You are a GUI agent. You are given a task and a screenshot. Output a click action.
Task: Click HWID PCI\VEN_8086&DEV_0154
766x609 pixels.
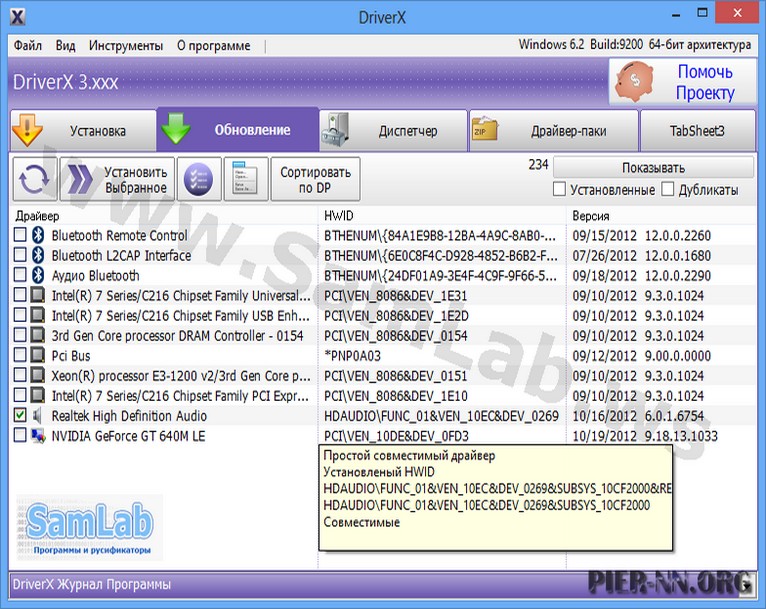pos(396,336)
